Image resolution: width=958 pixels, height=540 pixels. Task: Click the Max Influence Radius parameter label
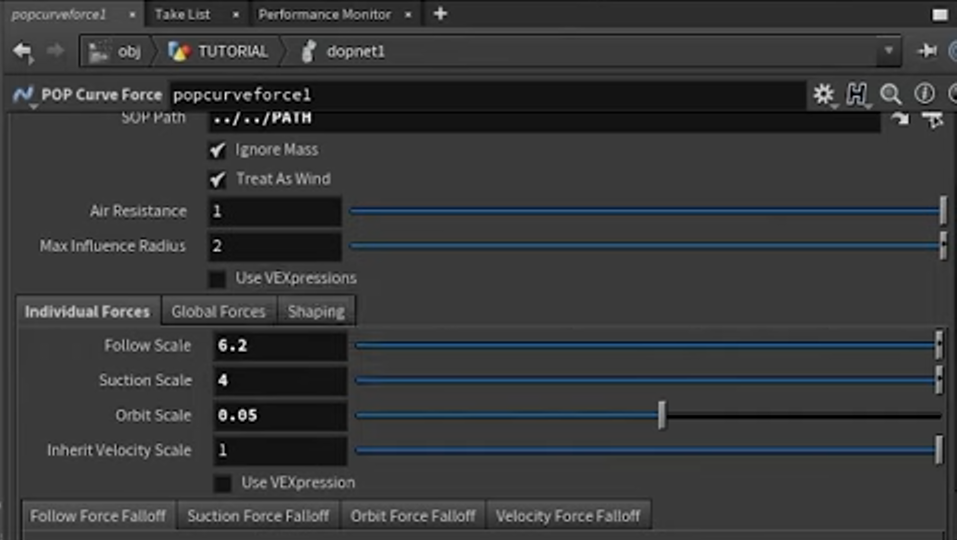112,246
